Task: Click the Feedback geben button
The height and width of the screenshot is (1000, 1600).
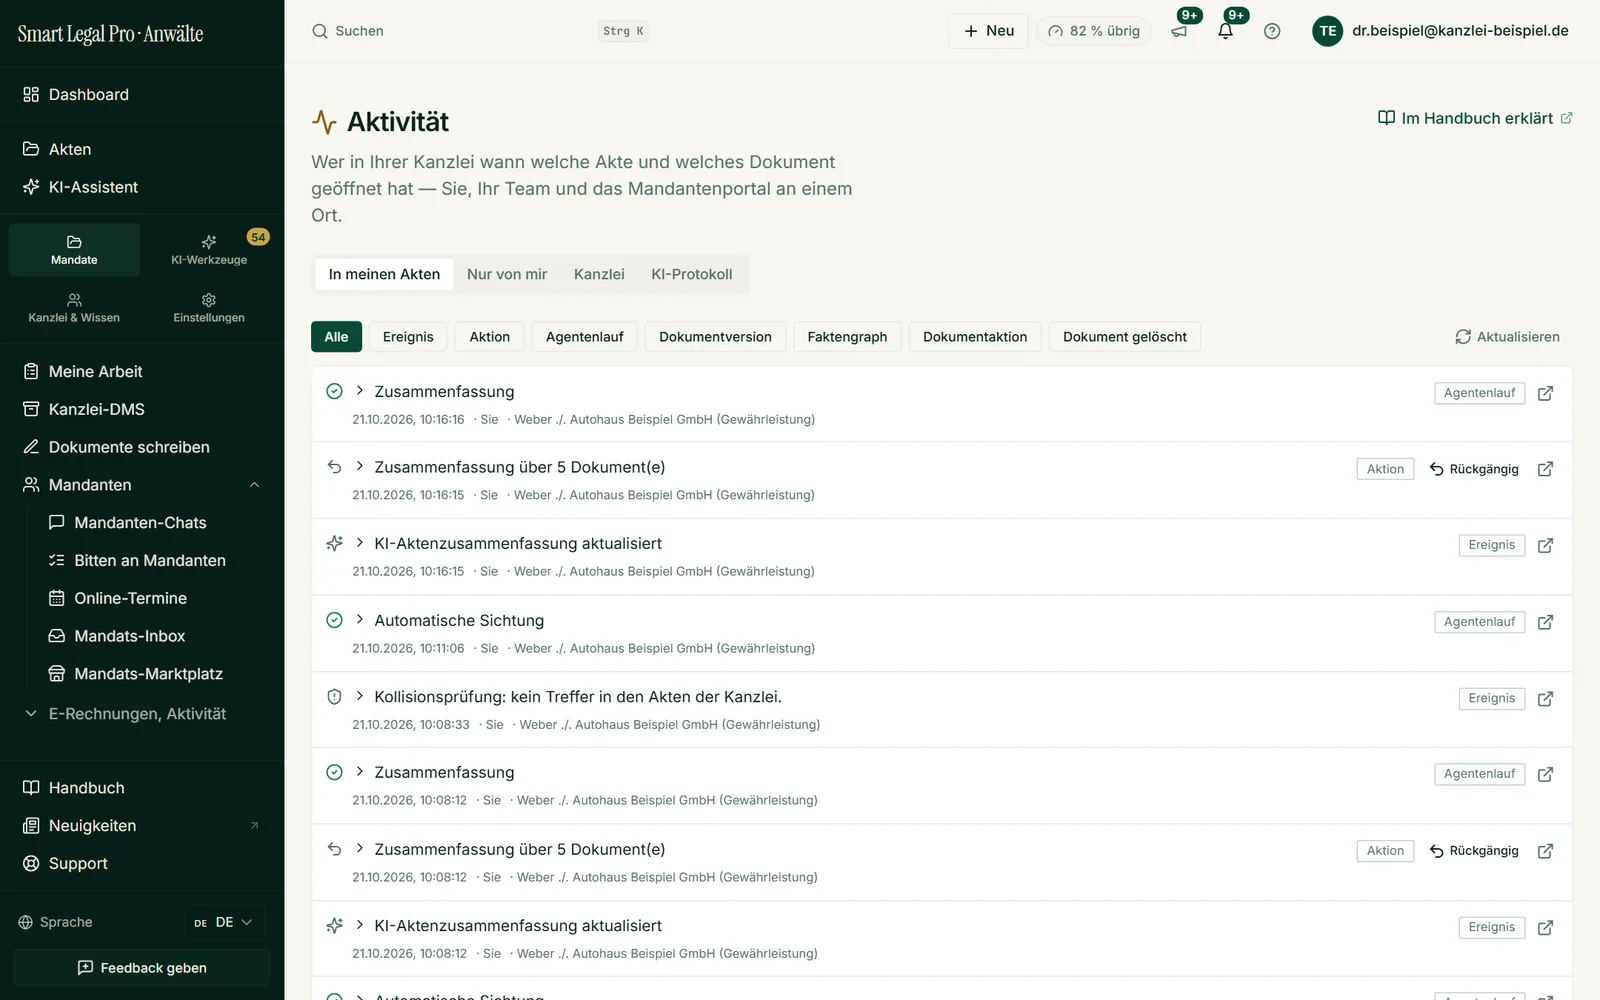Action: coord(142,968)
